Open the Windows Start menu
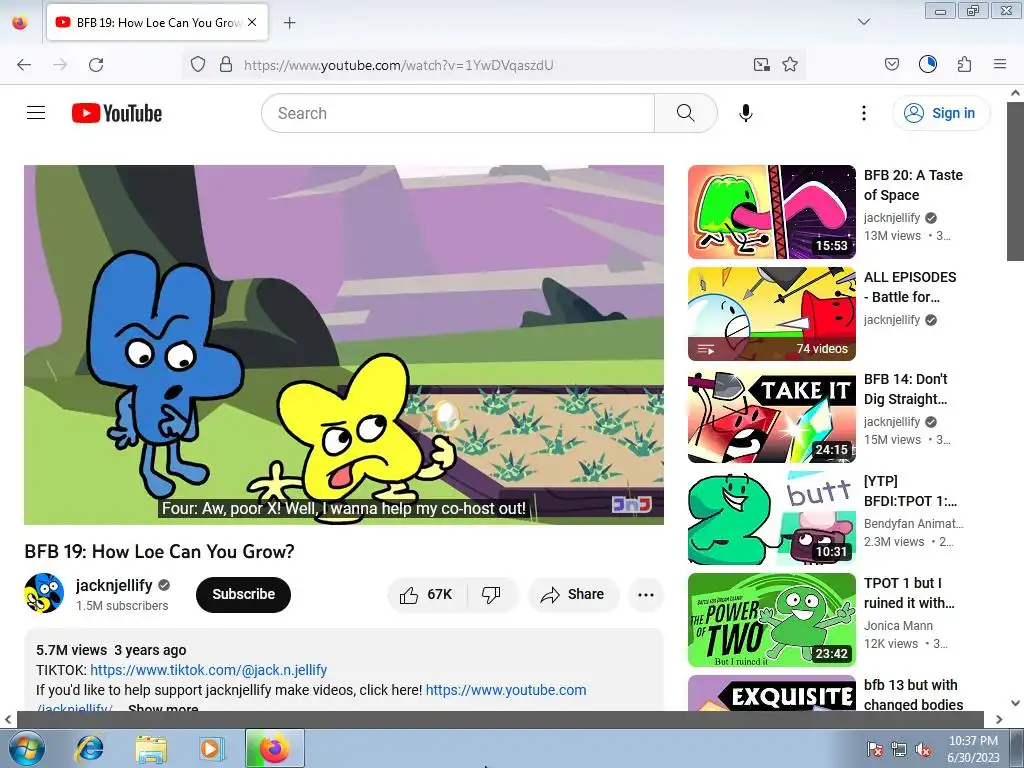The width and height of the screenshot is (1024, 768). pos(26,749)
